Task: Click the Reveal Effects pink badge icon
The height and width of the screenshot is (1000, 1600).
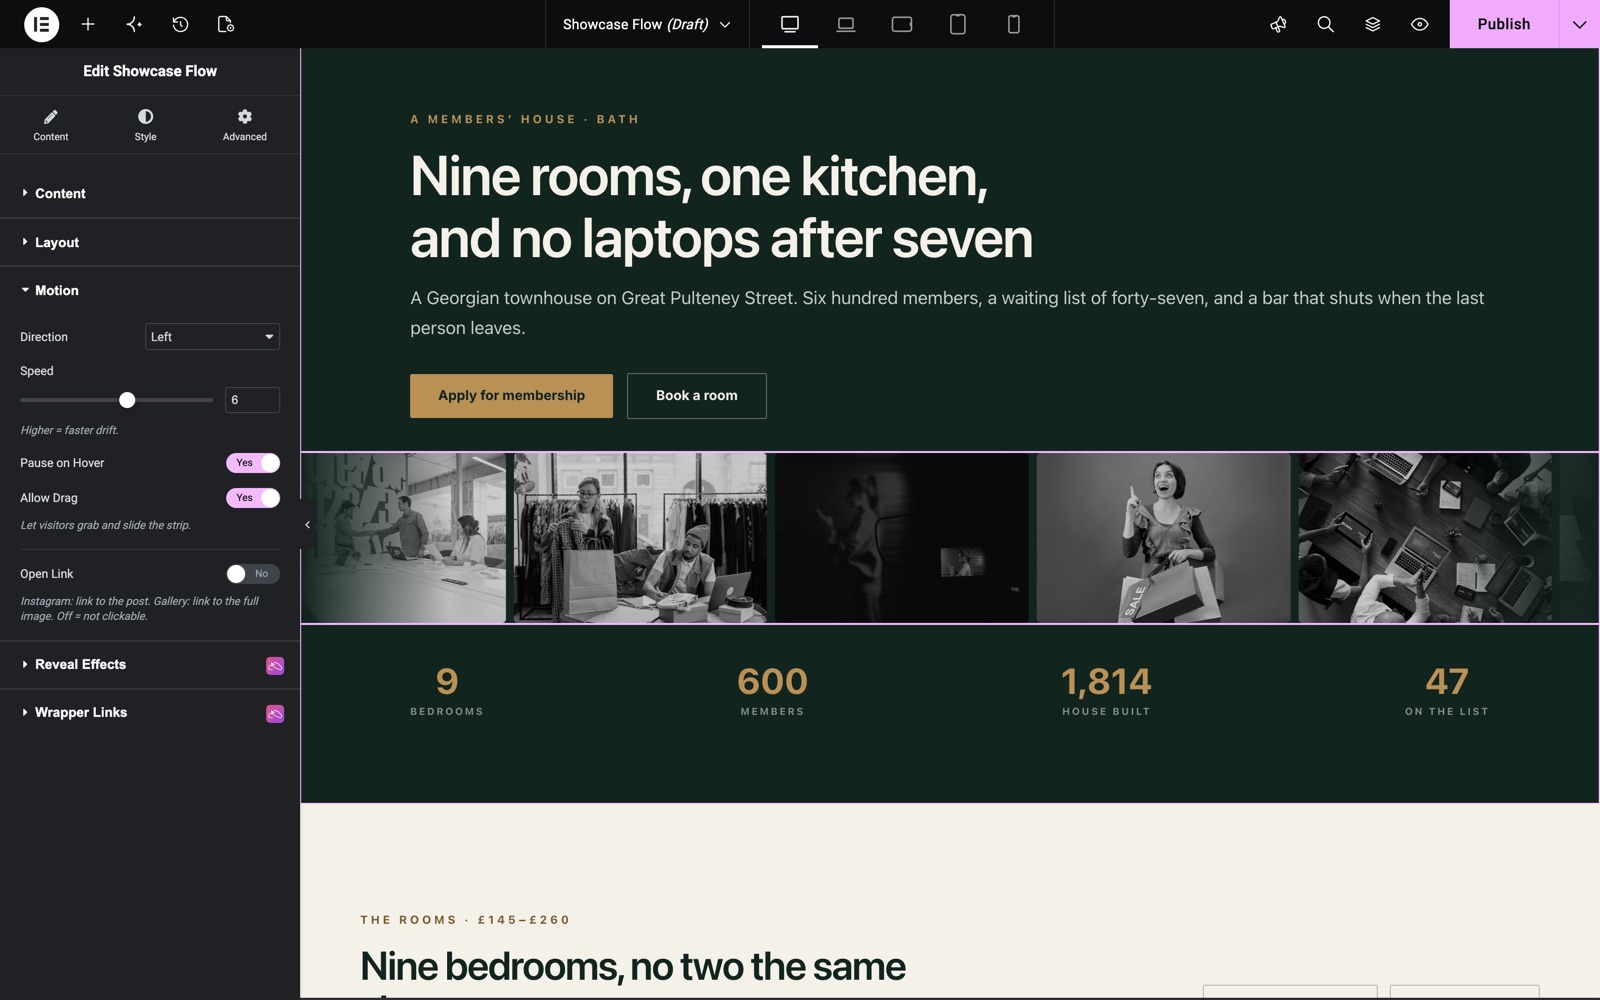Action: click(275, 665)
